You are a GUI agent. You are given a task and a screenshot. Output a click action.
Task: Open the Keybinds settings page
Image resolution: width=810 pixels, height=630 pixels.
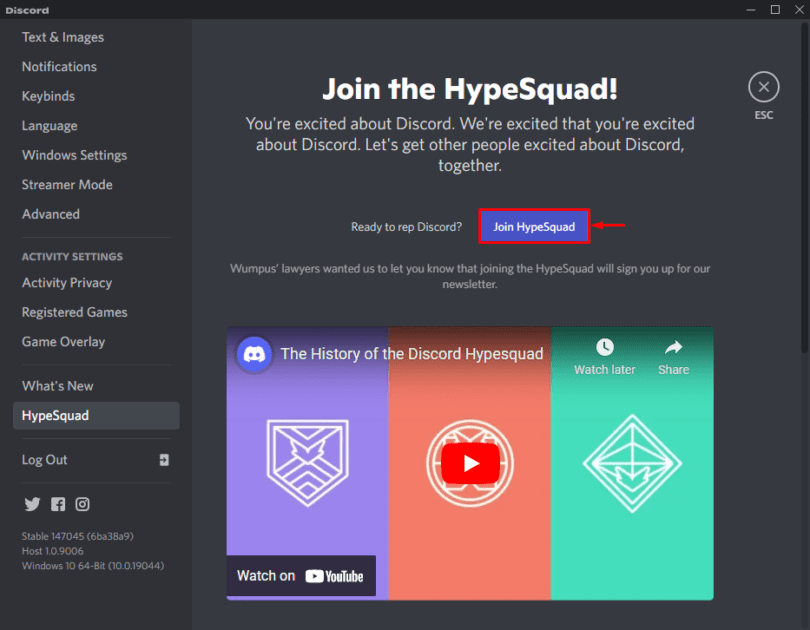click(x=47, y=96)
